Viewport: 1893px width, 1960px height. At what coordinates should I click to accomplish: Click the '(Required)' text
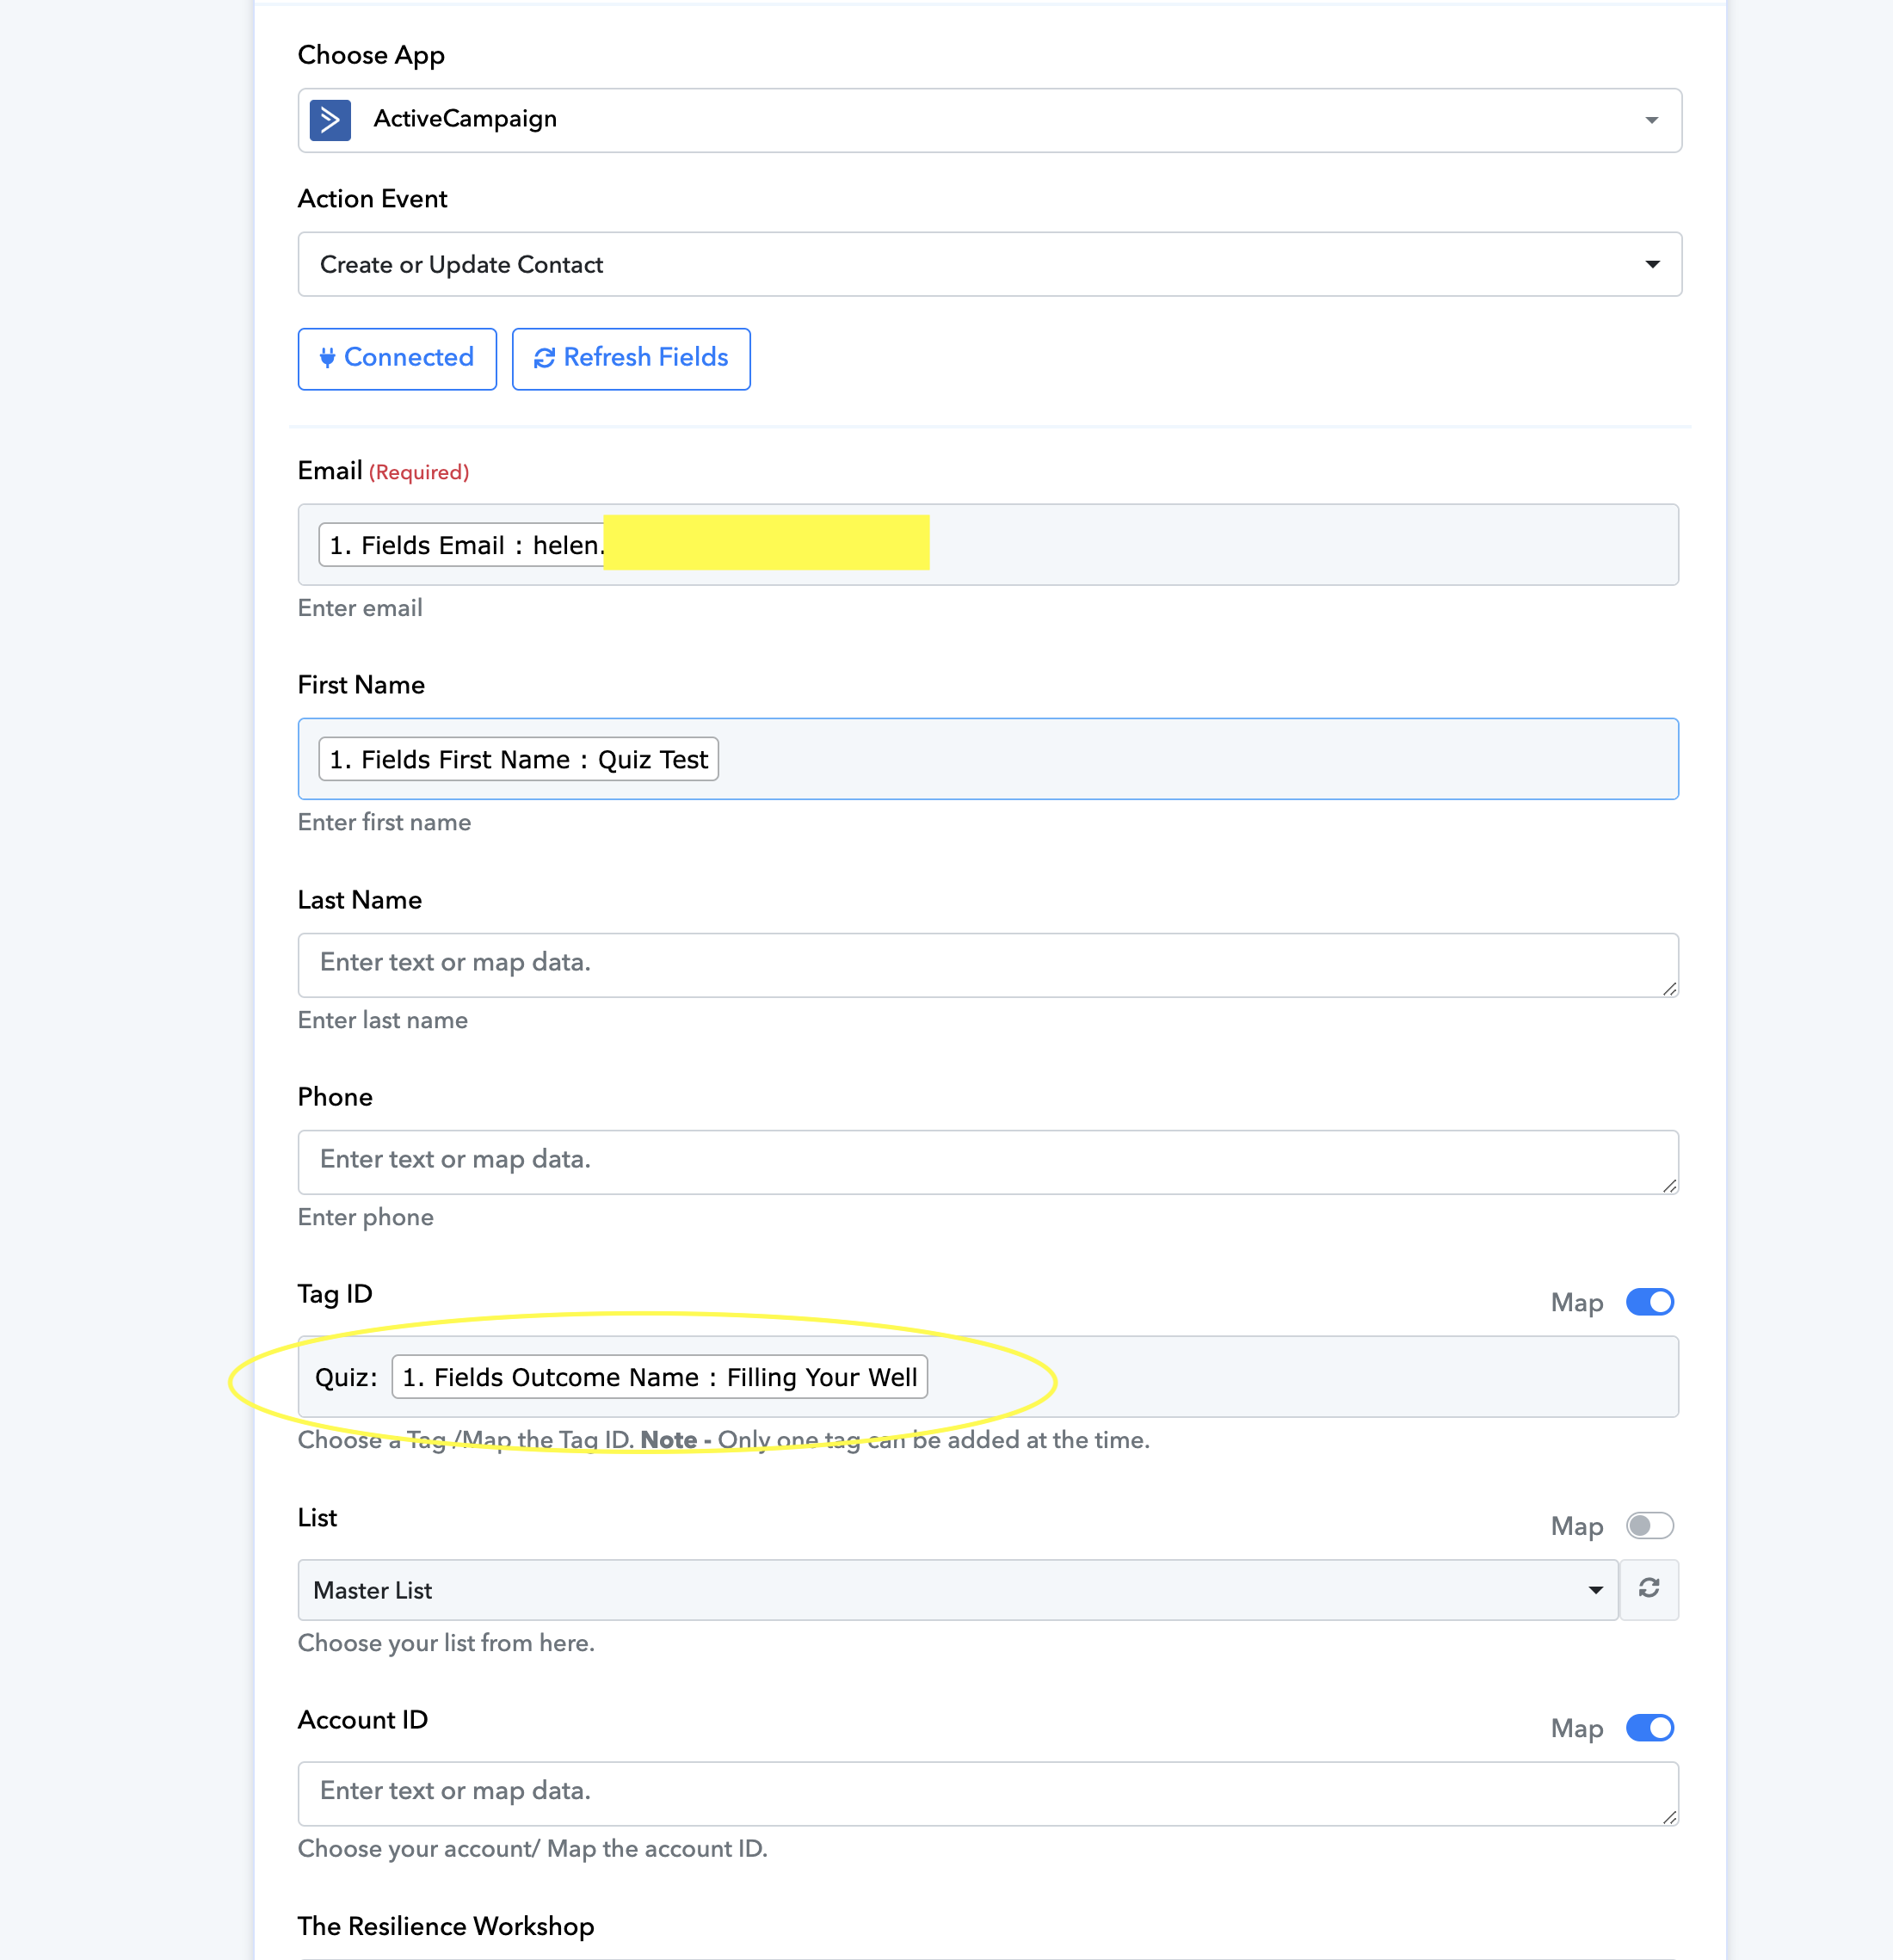pyautogui.click(x=419, y=472)
